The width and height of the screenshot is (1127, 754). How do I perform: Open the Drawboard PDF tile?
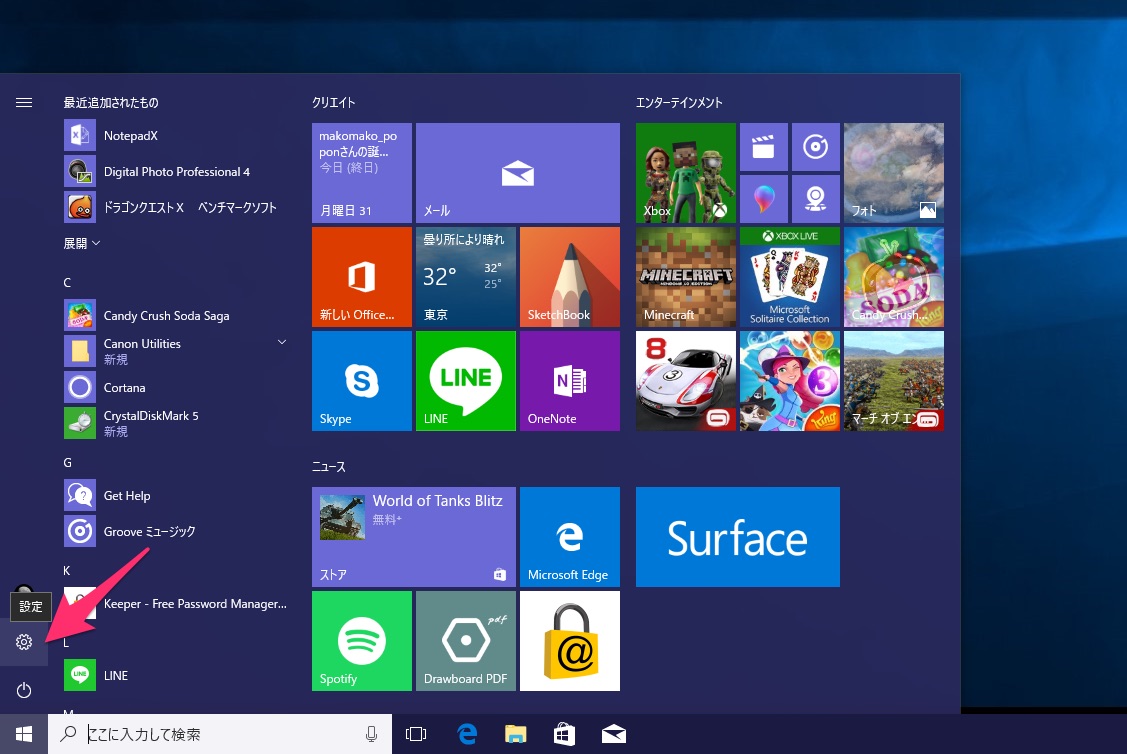pos(466,641)
